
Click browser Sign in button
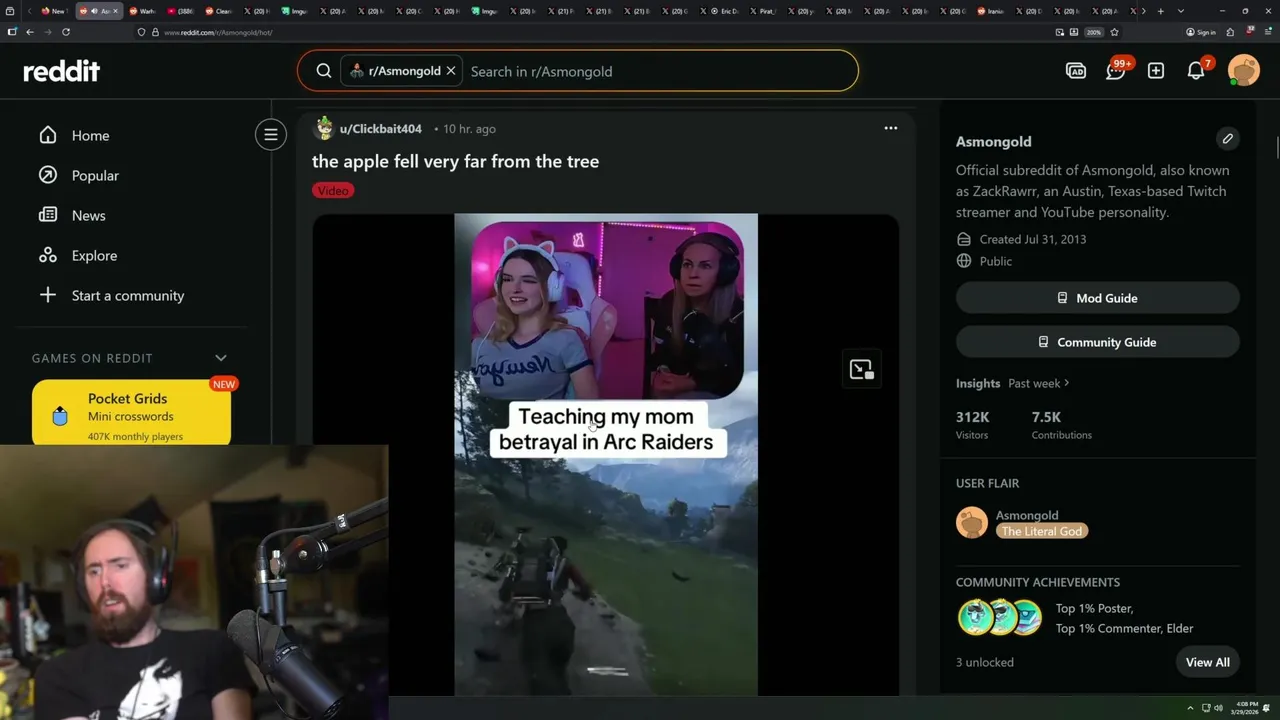coord(1201,32)
